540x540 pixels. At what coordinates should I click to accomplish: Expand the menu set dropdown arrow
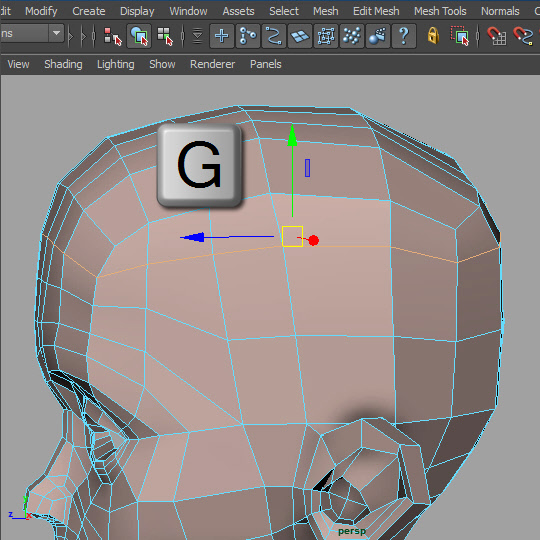tap(56, 33)
